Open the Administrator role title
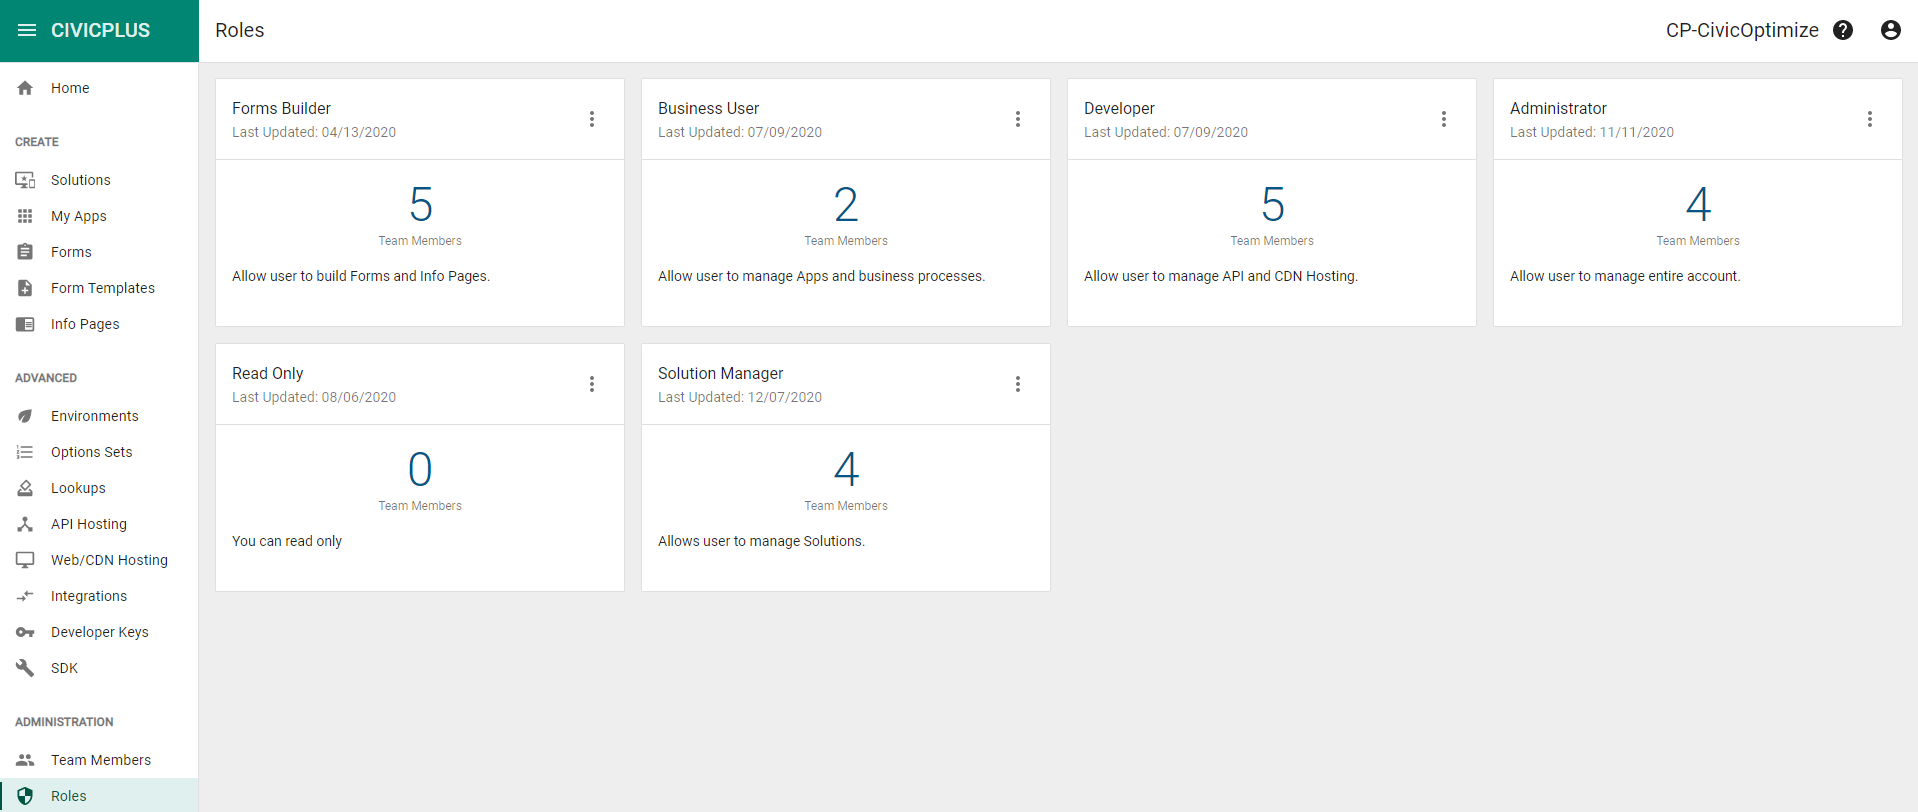The image size is (1918, 812). pyautogui.click(x=1558, y=108)
